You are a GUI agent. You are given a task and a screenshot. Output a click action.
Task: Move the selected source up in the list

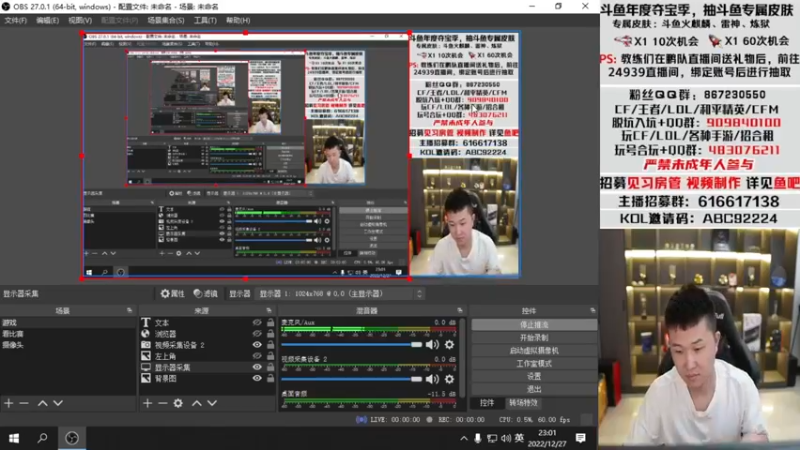click(196, 403)
